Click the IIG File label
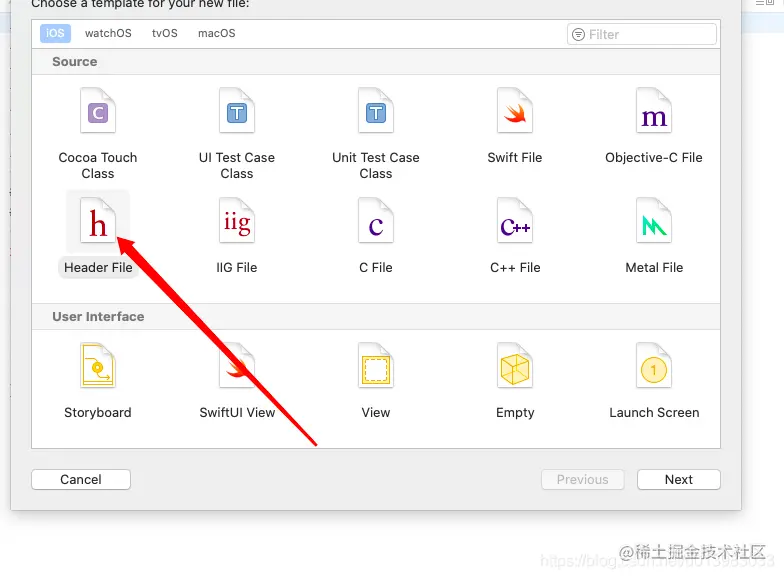 237,268
